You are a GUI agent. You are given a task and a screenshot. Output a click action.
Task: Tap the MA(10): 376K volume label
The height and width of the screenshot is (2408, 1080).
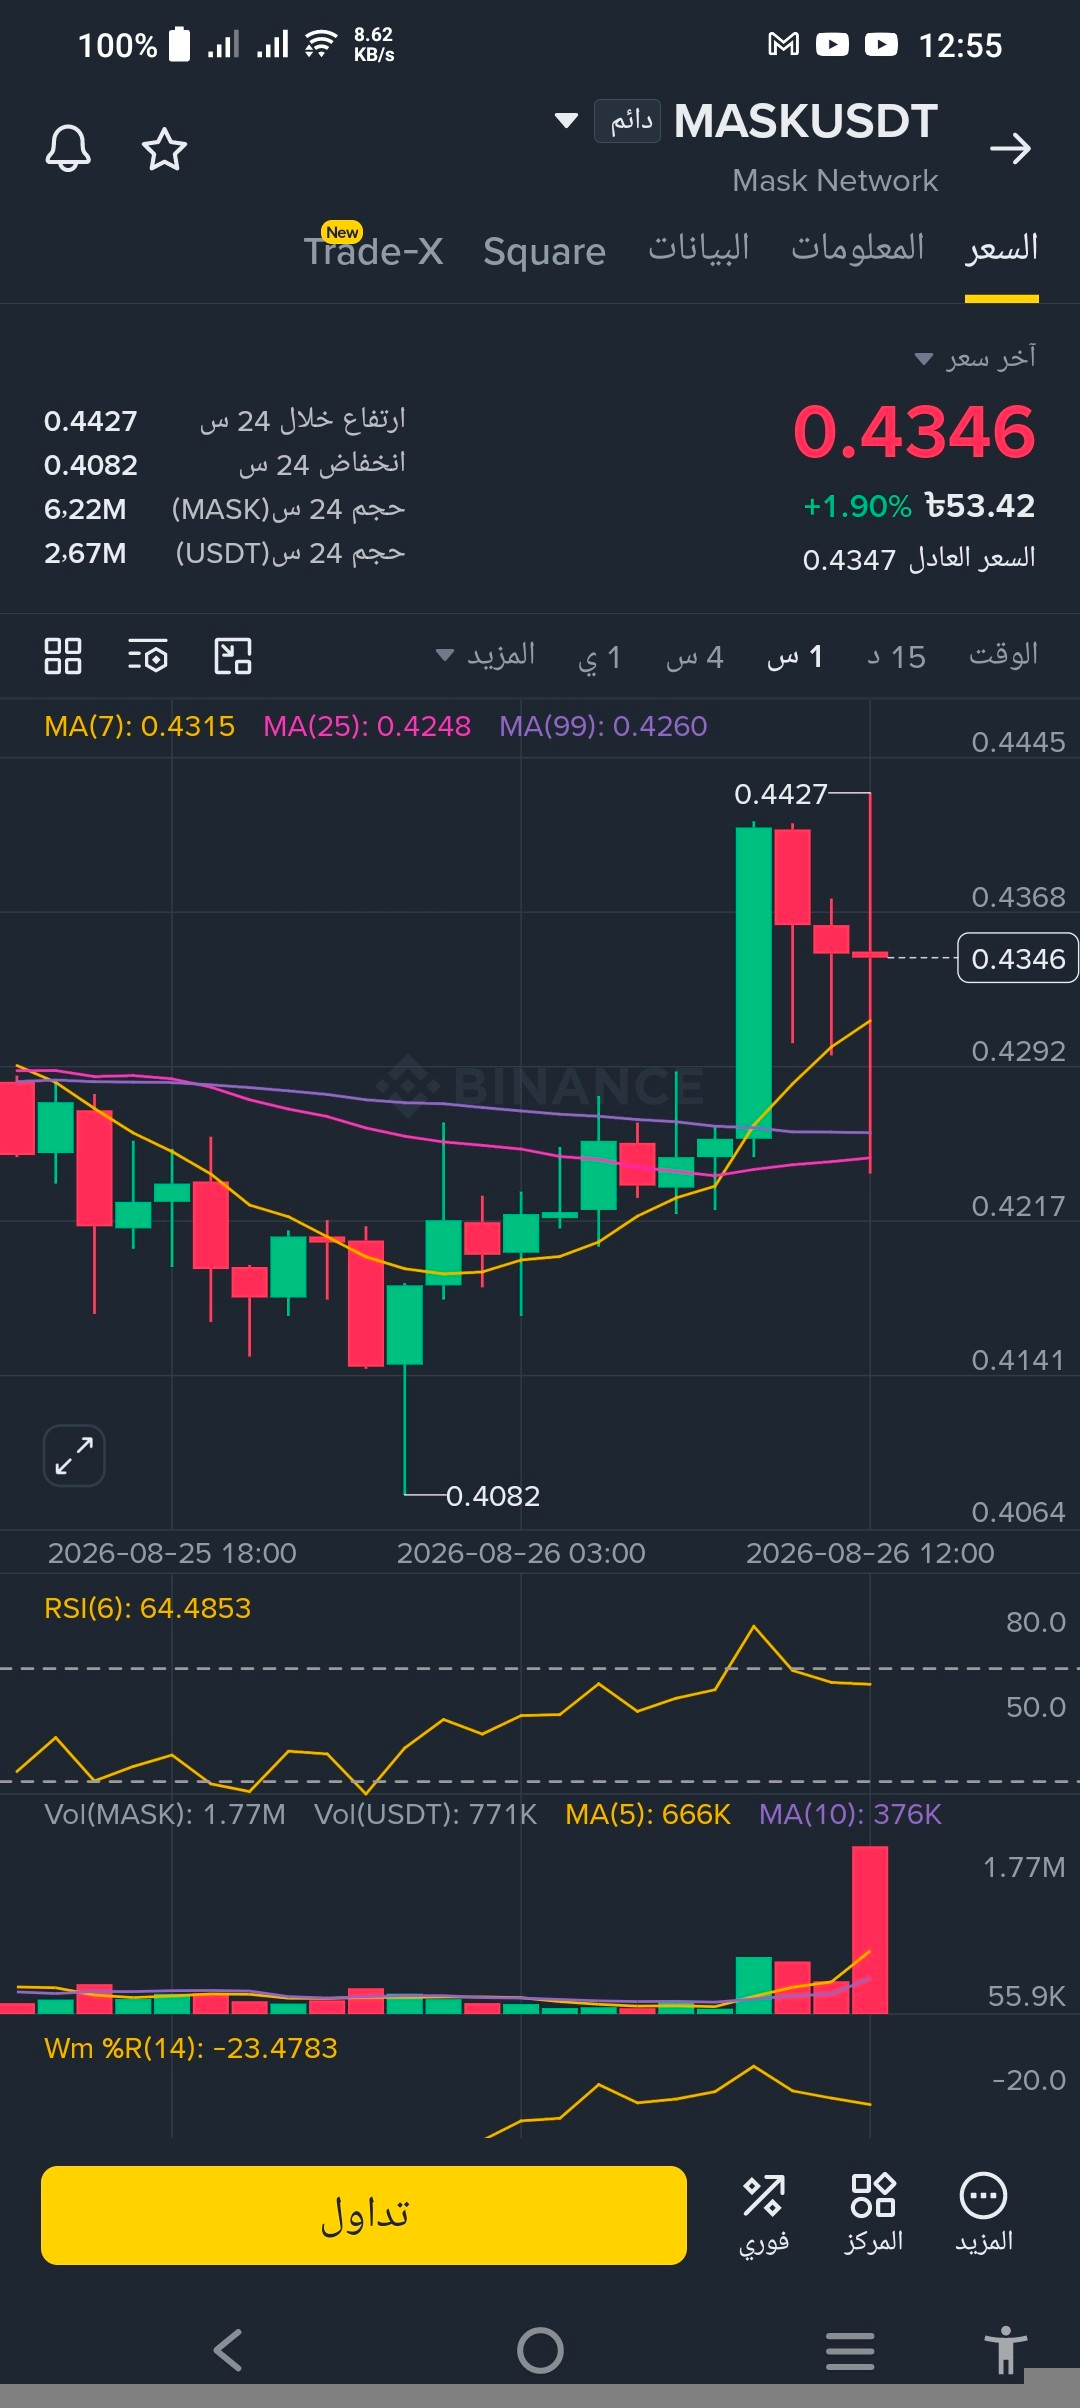(x=850, y=1814)
